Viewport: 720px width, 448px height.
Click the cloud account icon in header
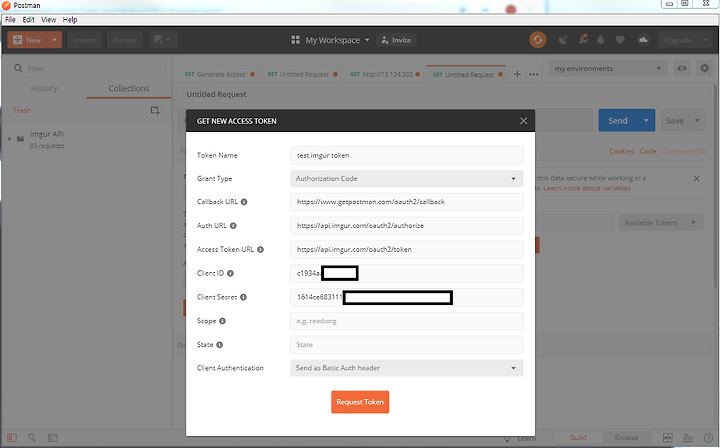(643, 40)
